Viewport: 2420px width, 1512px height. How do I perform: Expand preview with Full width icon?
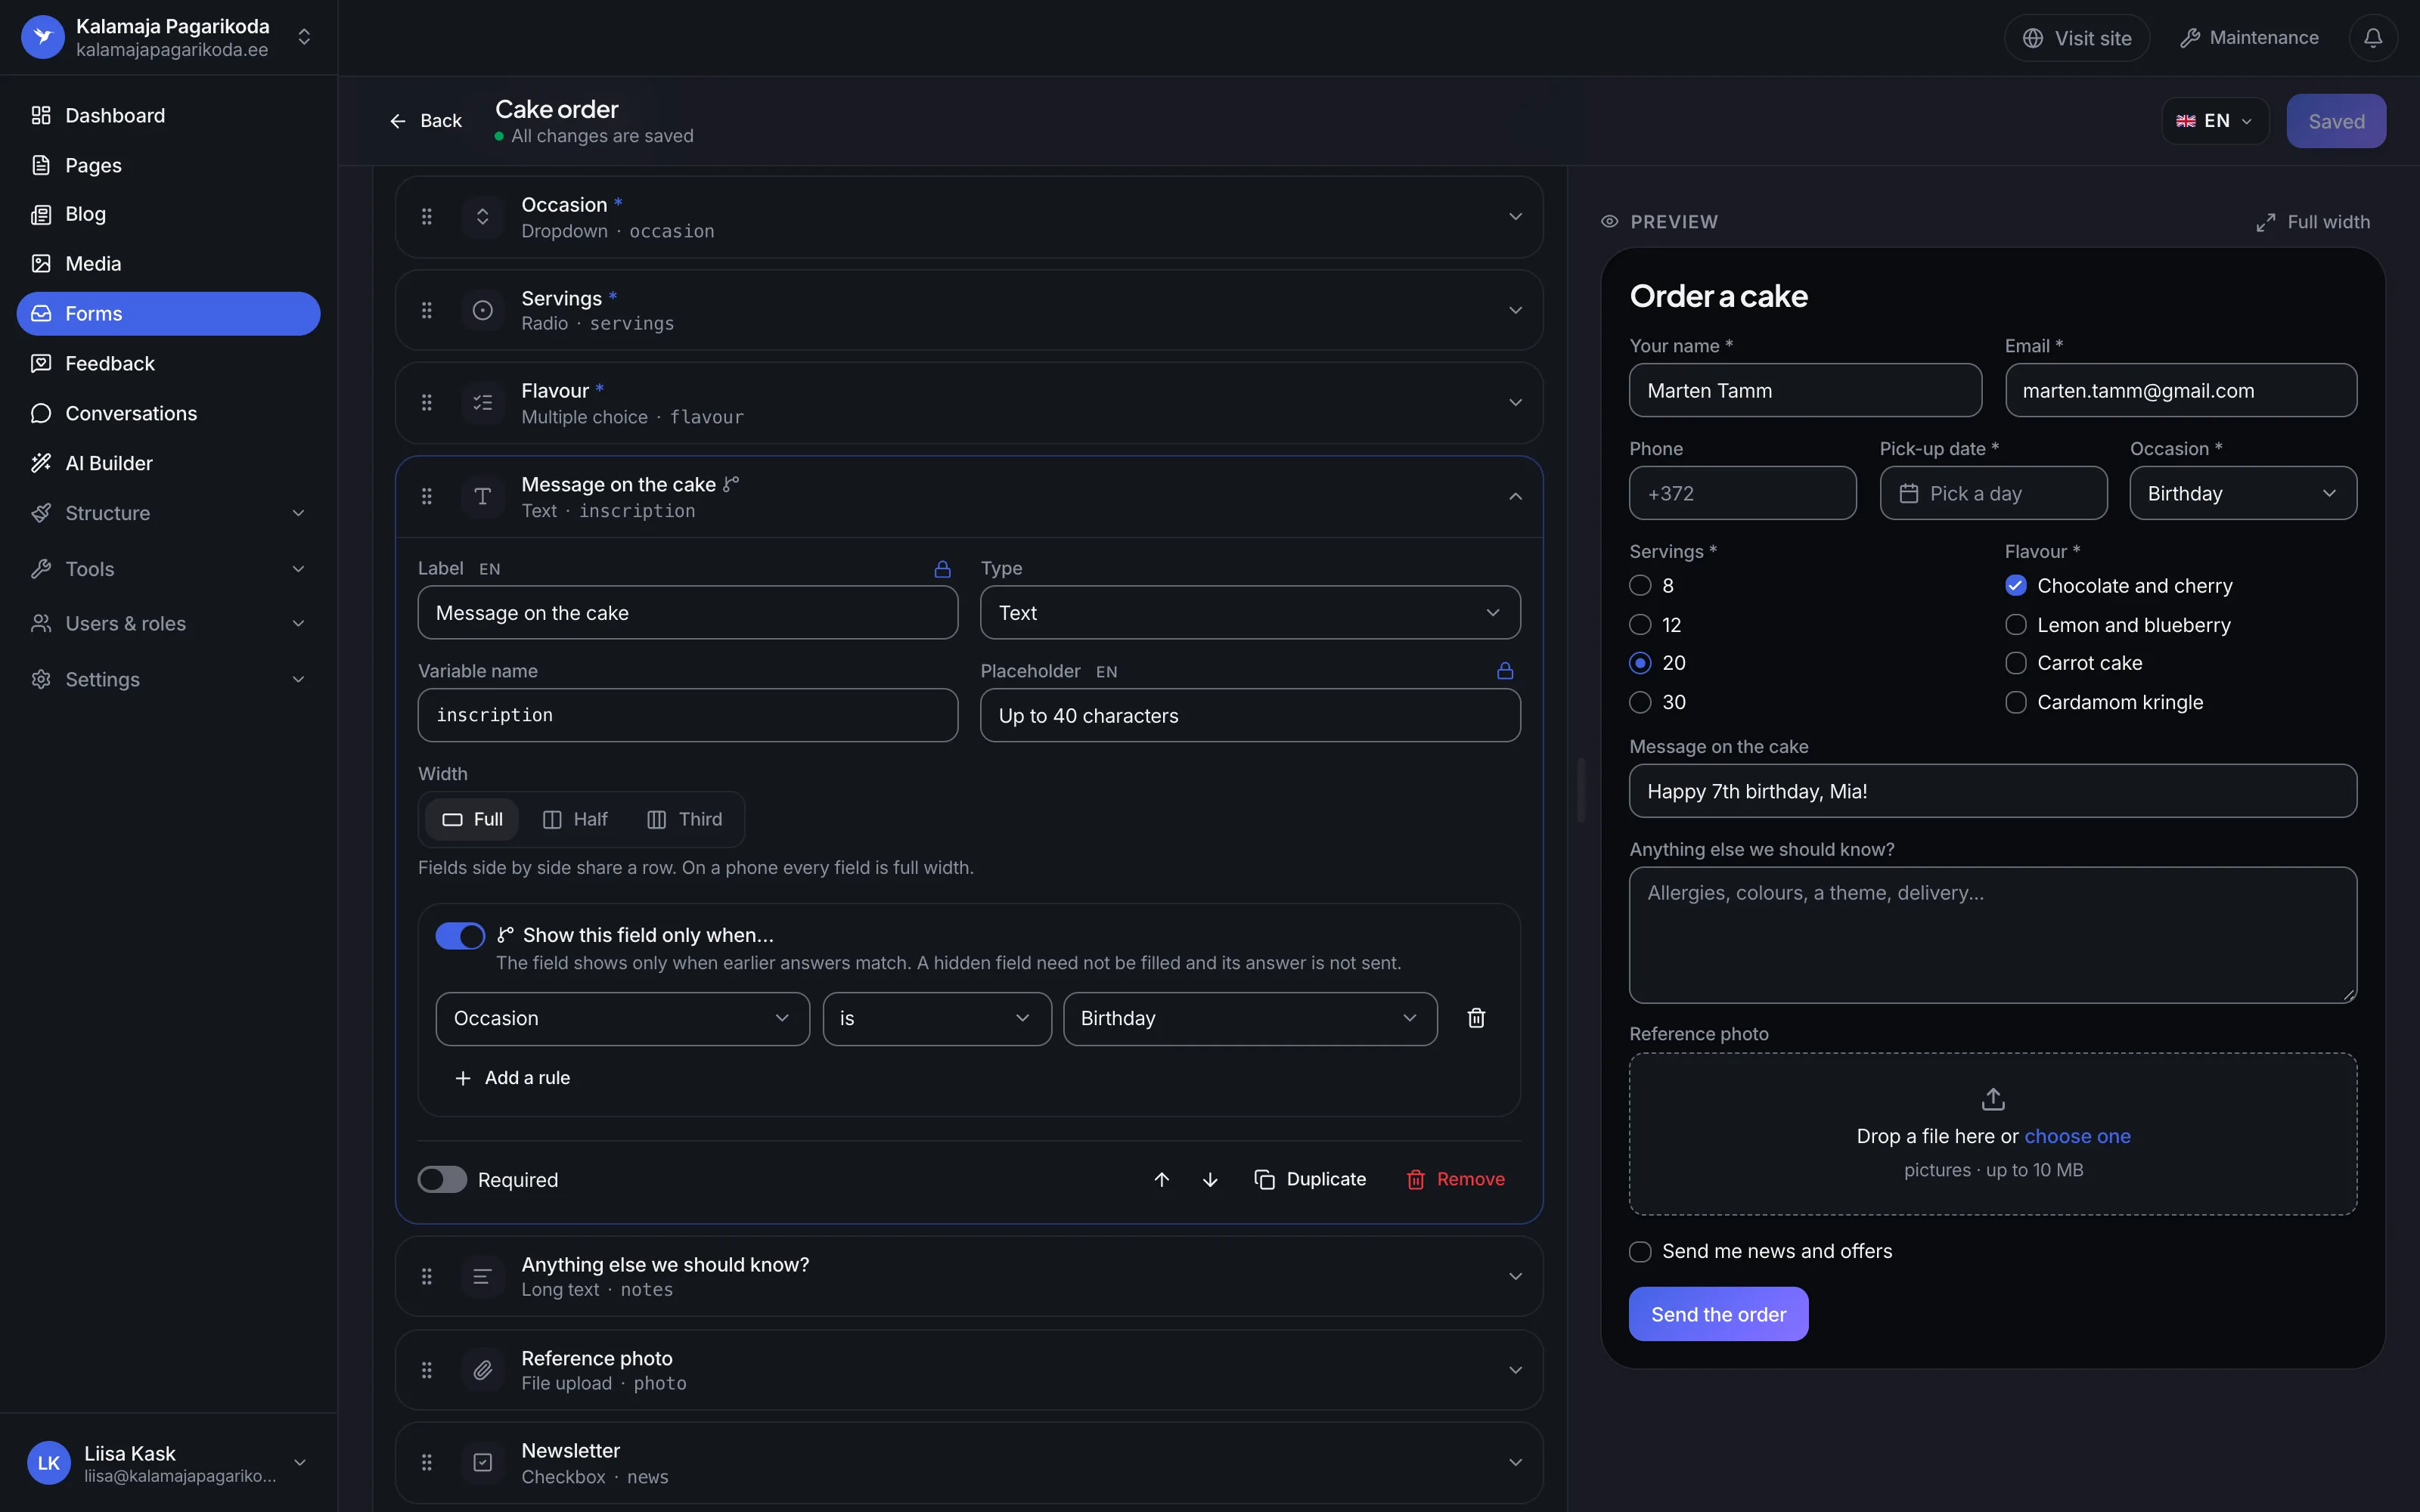(x=2266, y=222)
